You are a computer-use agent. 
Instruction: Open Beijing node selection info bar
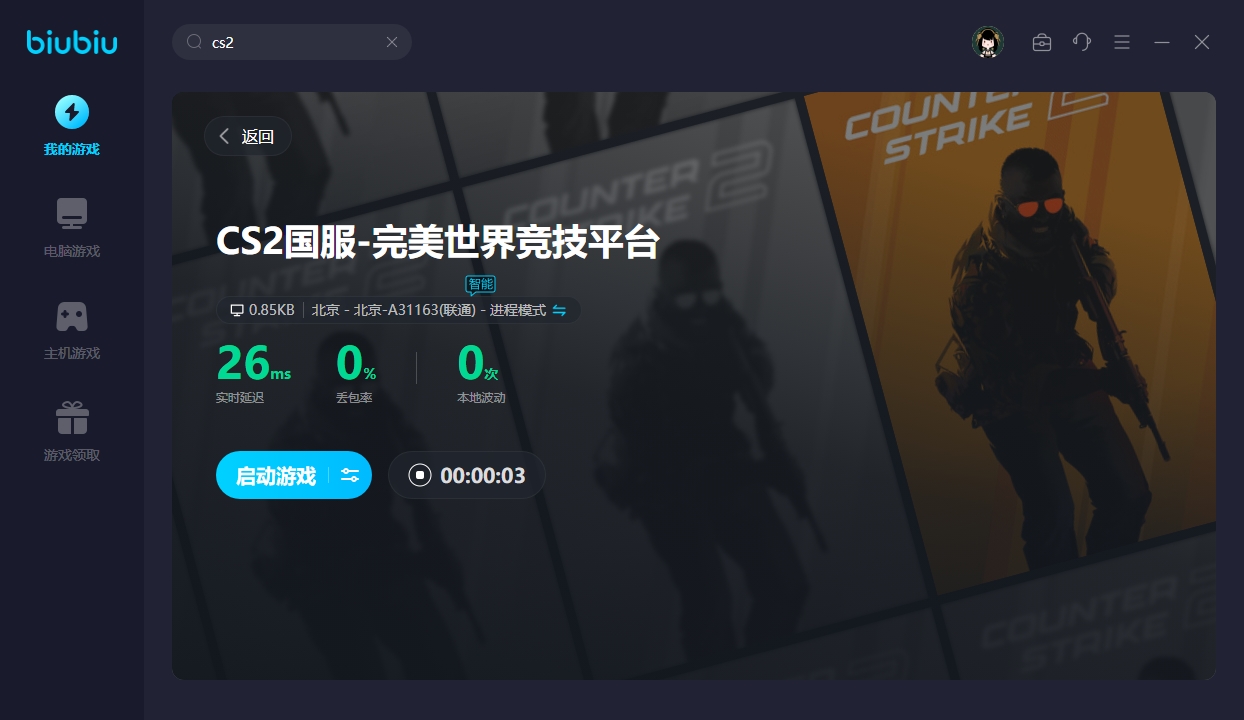tap(399, 310)
